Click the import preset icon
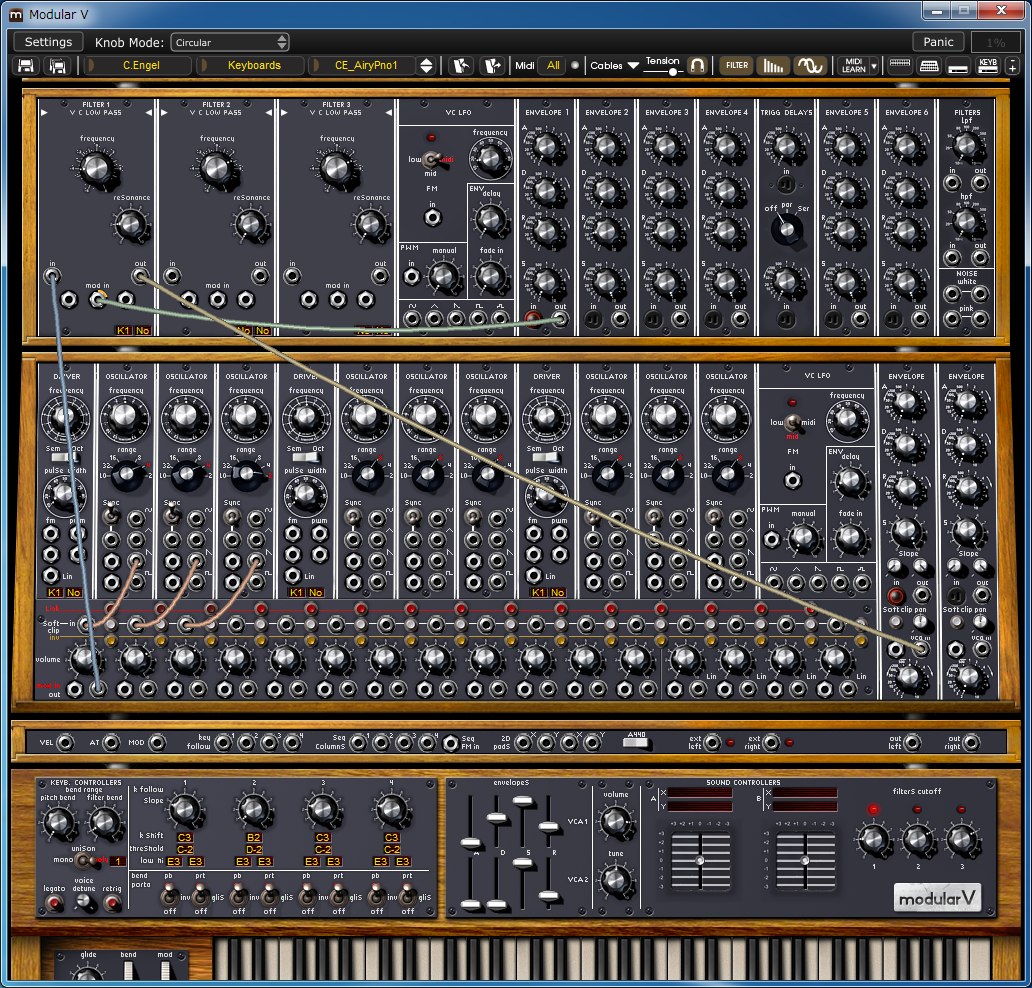The image size is (1032, 988). point(461,65)
